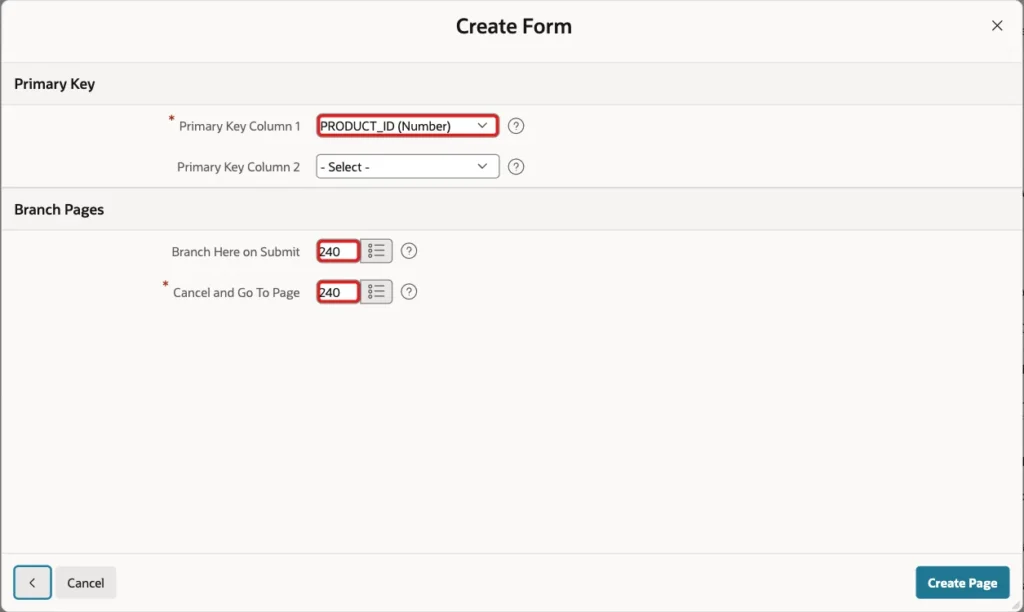The height and width of the screenshot is (612, 1024).
Task: Open help for Cancel and Go To Page
Action: click(x=409, y=292)
